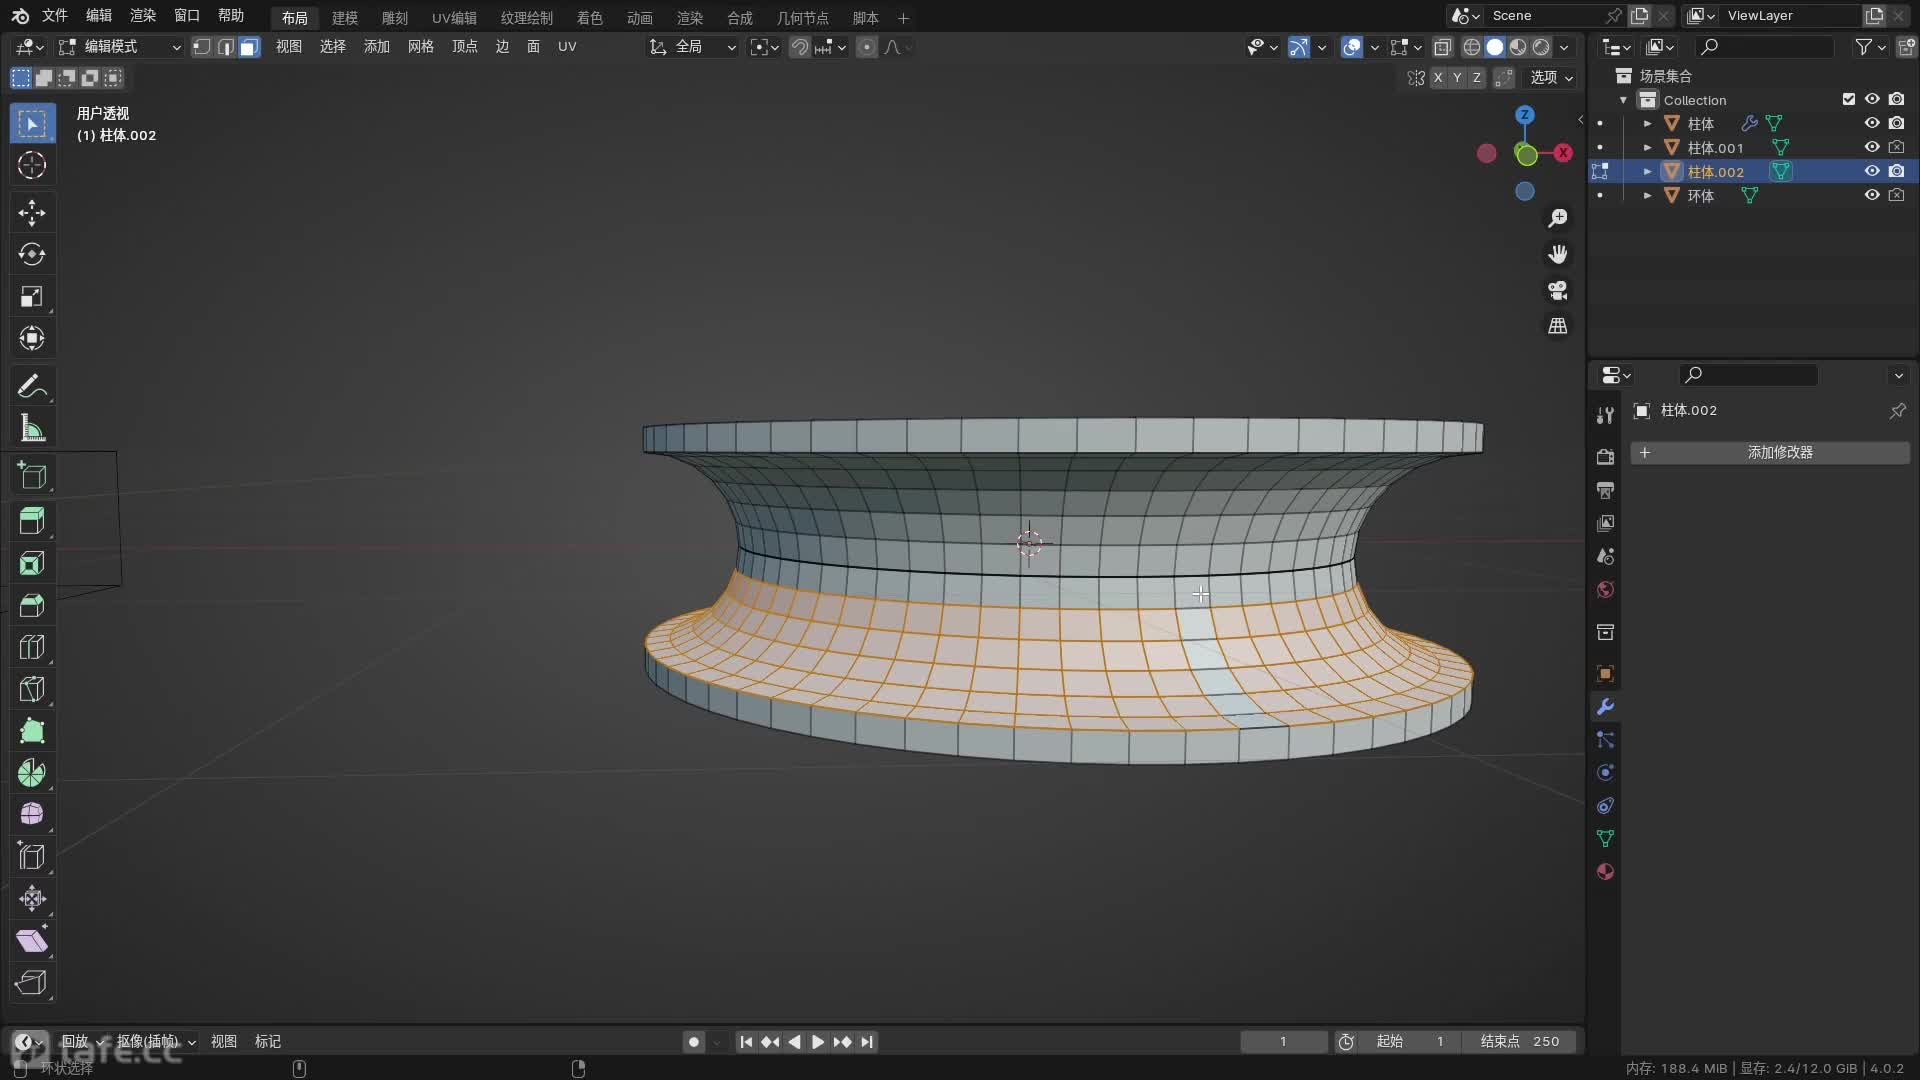1920x1080 pixels.
Task: Switch to edge select mode
Action: pos(226,47)
